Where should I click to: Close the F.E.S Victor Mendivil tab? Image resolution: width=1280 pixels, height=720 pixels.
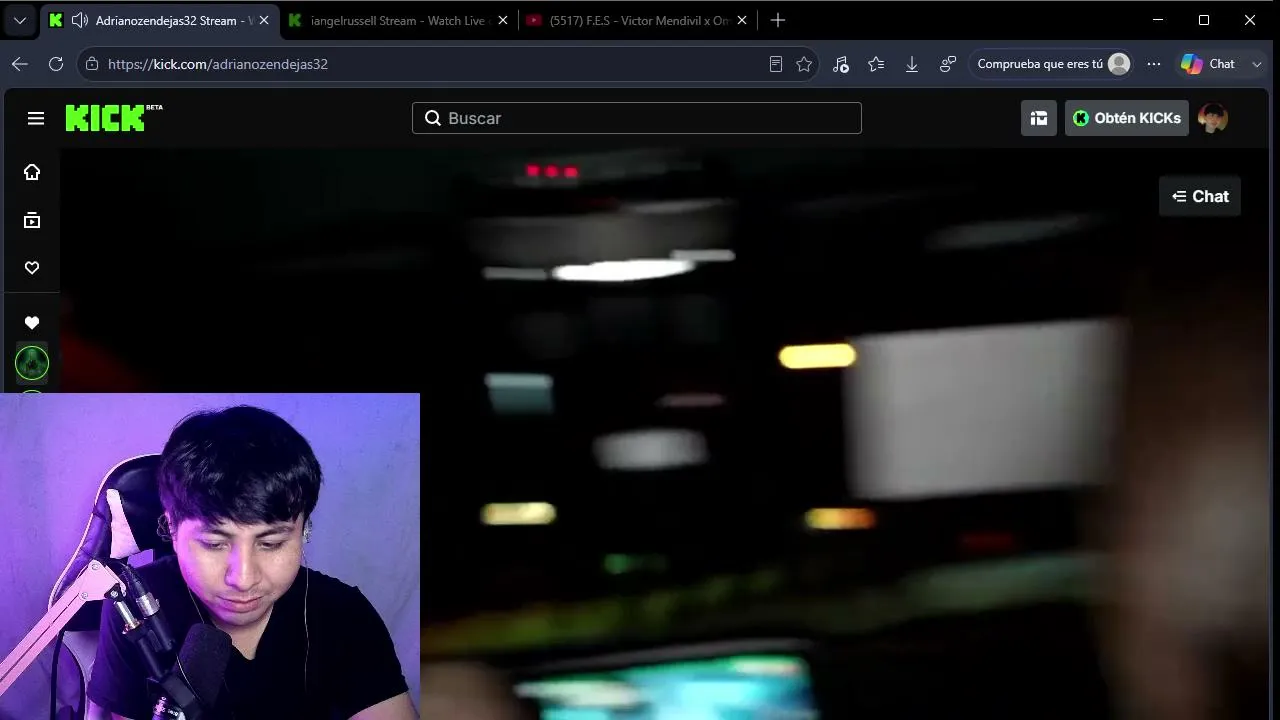click(x=742, y=20)
